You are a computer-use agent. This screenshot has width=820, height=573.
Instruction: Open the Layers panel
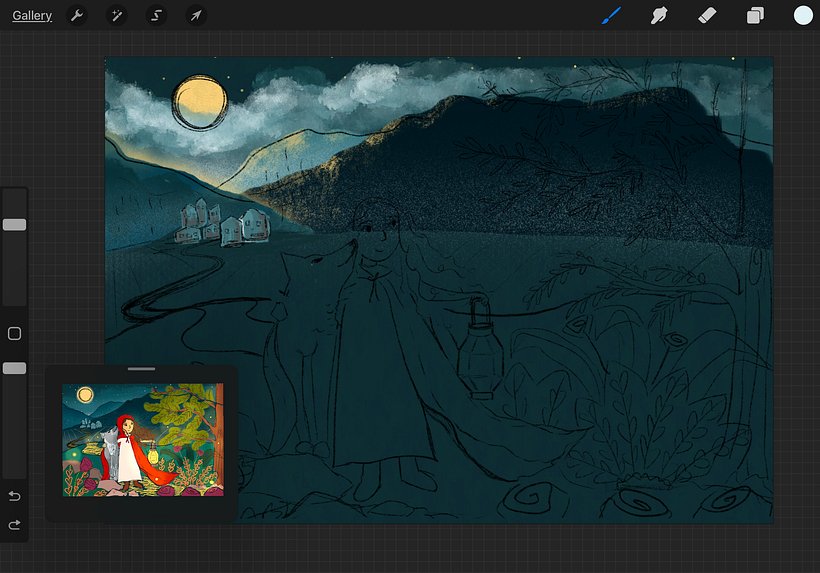pyautogui.click(x=755, y=16)
